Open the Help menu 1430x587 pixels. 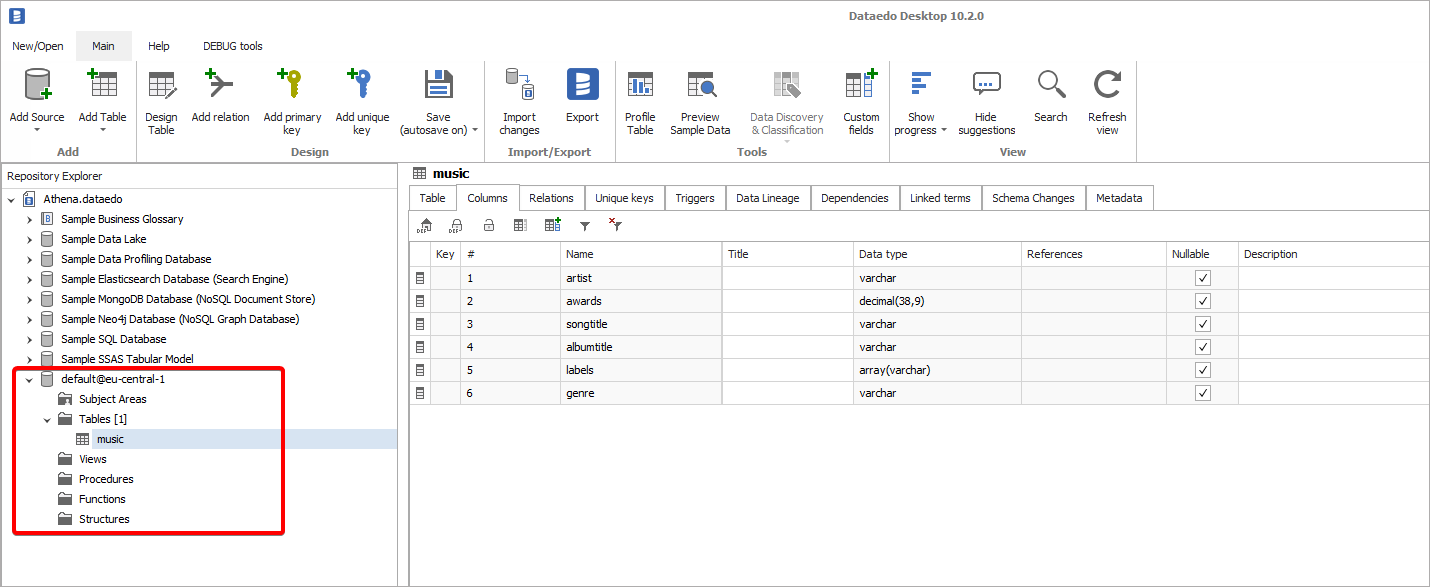(x=158, y=45)
